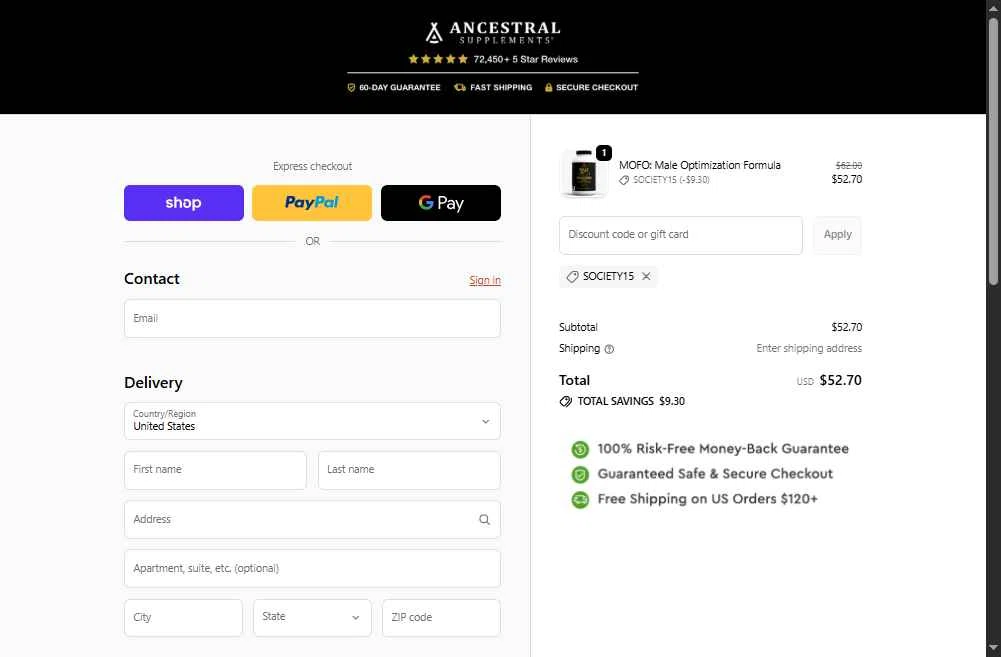Click the address search magnifier icon
The image size is (1001, 657).
485,520
